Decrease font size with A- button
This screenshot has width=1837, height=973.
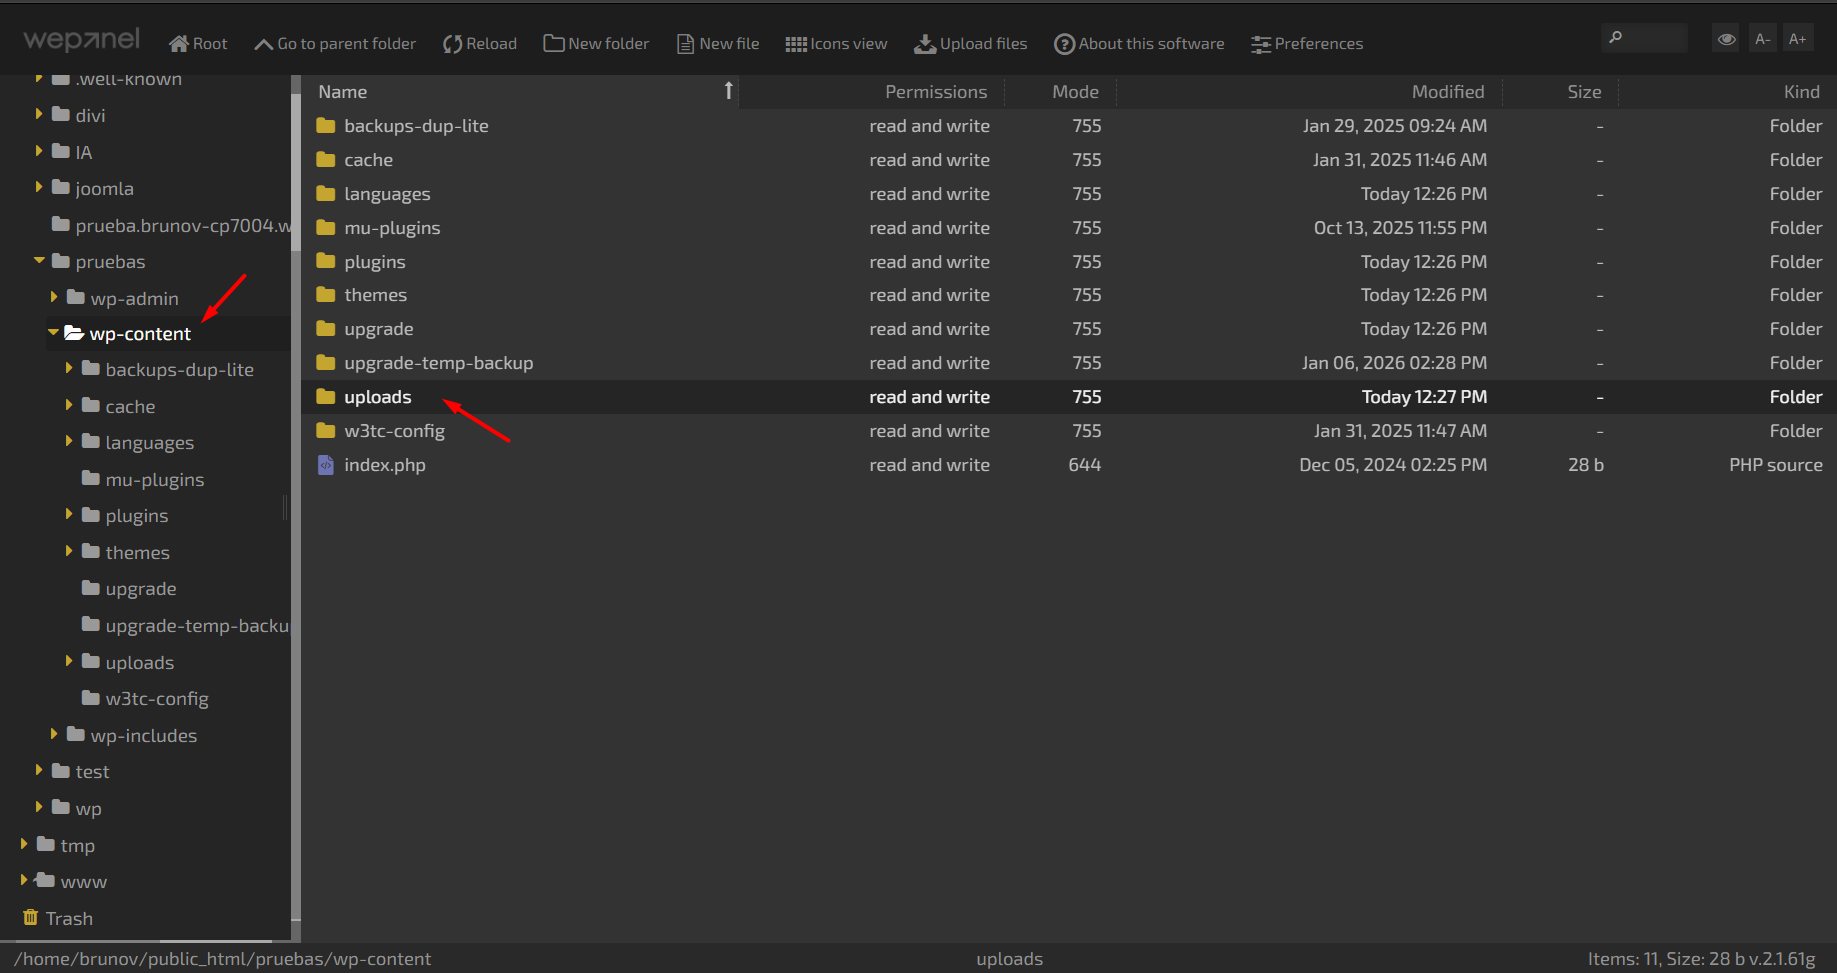[x=1762, y=39]
